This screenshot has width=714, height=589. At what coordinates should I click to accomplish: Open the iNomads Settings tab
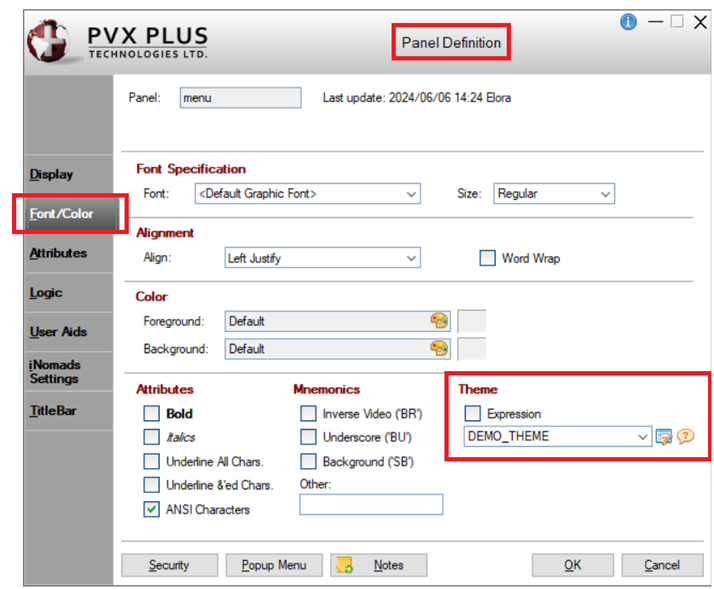(54, 372)
